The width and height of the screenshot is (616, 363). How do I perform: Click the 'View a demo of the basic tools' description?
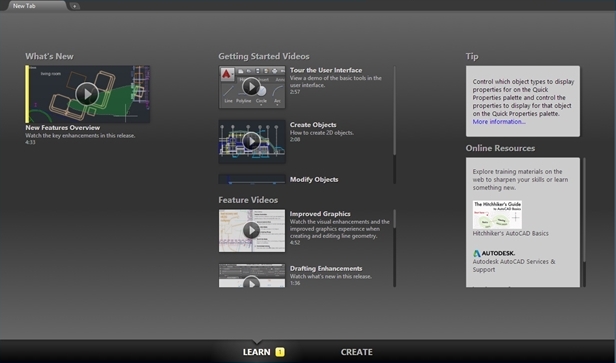tap(336, 82)
